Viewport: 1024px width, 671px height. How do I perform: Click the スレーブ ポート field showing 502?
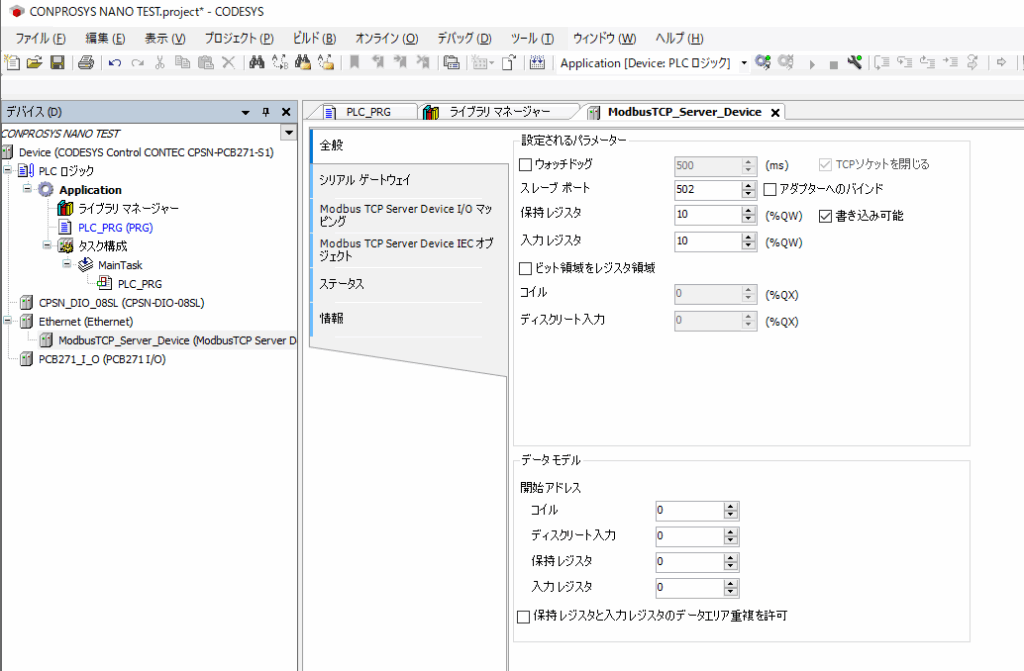coord(709,189)
